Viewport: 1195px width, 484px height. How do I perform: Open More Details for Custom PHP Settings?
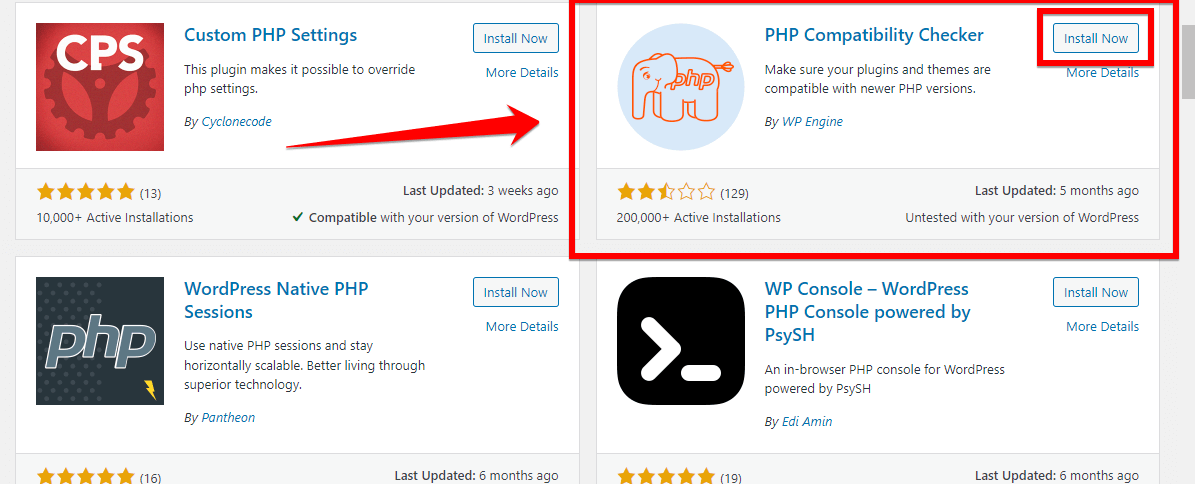pos(522,73)
